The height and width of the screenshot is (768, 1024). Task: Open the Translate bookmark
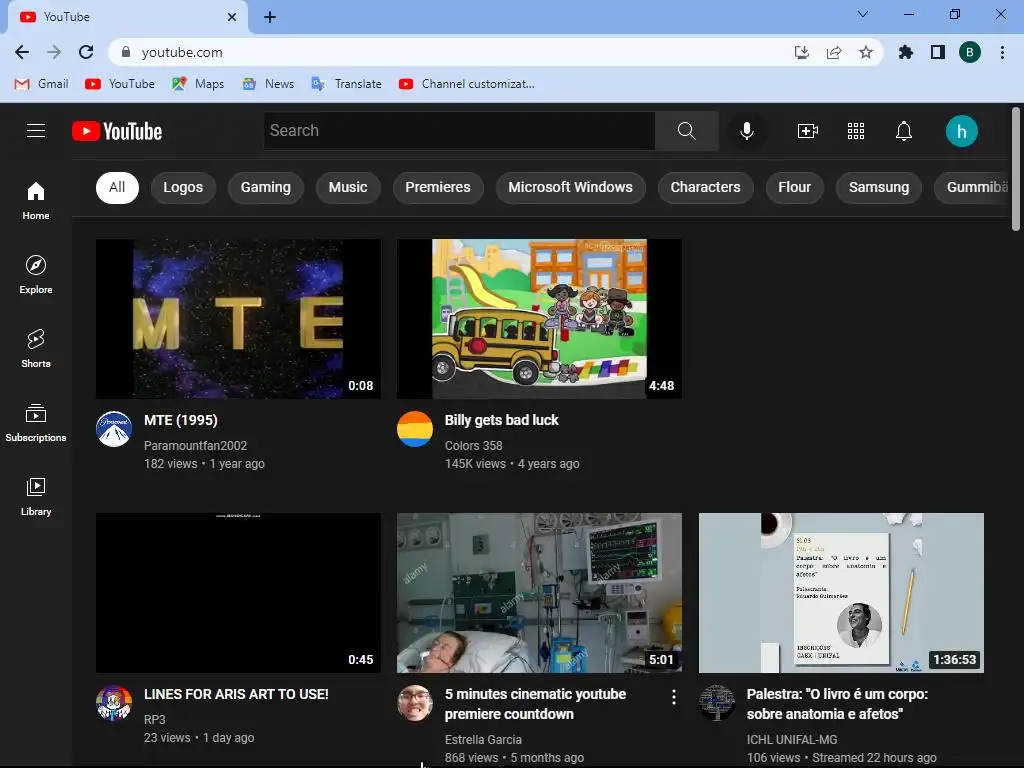coord(347,84)
